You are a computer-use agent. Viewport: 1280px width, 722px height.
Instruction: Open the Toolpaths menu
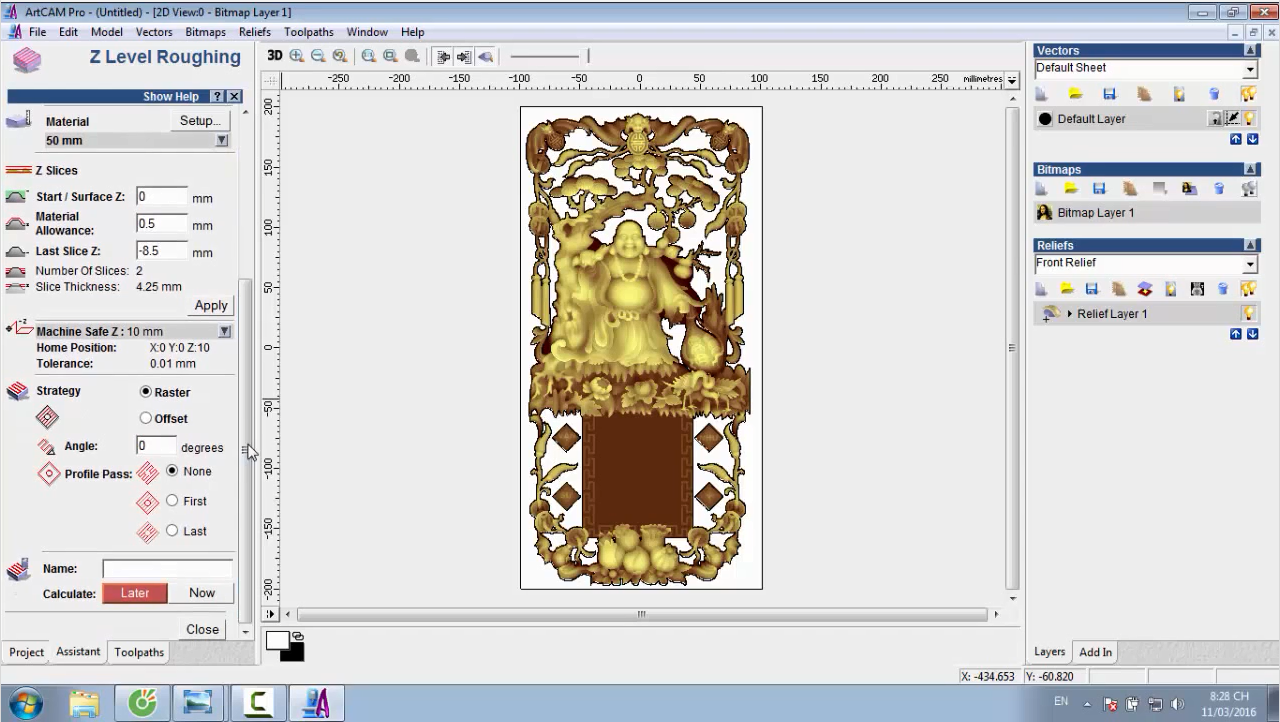point(308,32)
